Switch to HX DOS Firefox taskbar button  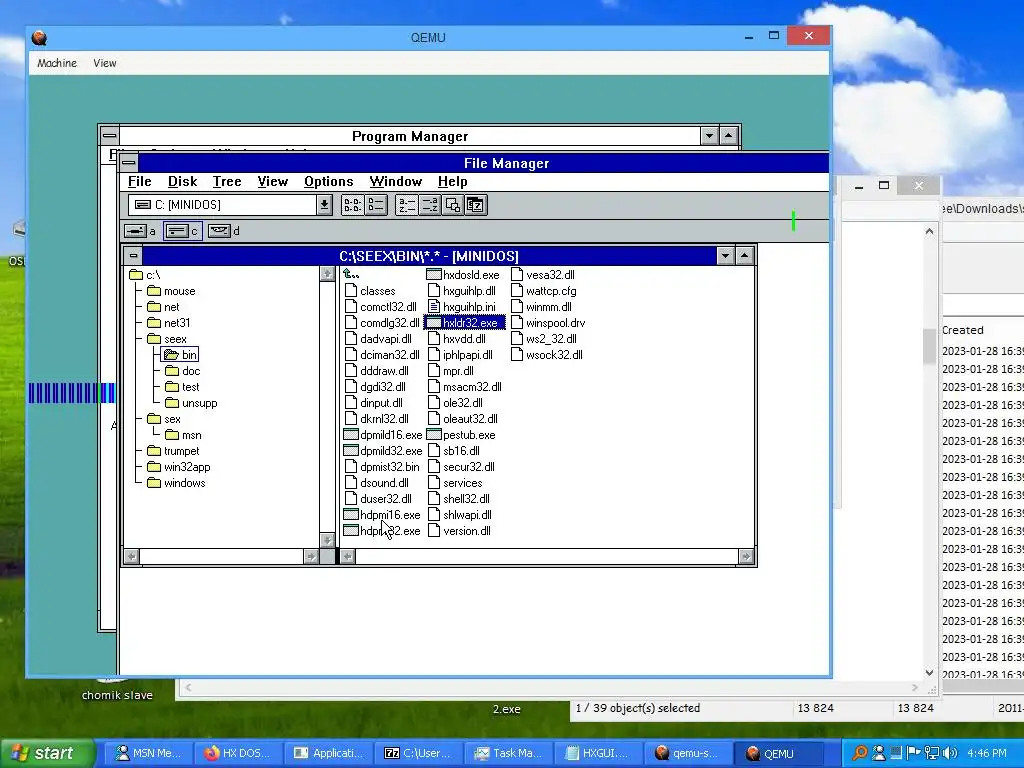coord(238,753)
